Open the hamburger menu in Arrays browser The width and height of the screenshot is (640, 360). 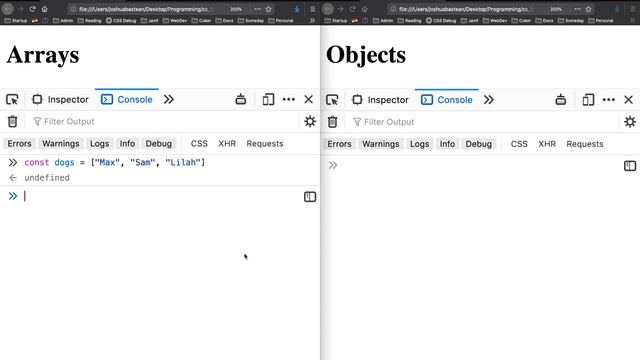312,9
